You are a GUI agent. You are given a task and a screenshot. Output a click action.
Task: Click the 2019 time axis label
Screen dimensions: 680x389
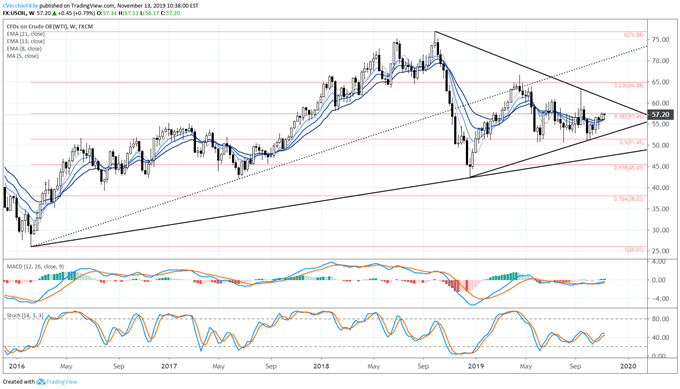[476, 366]
